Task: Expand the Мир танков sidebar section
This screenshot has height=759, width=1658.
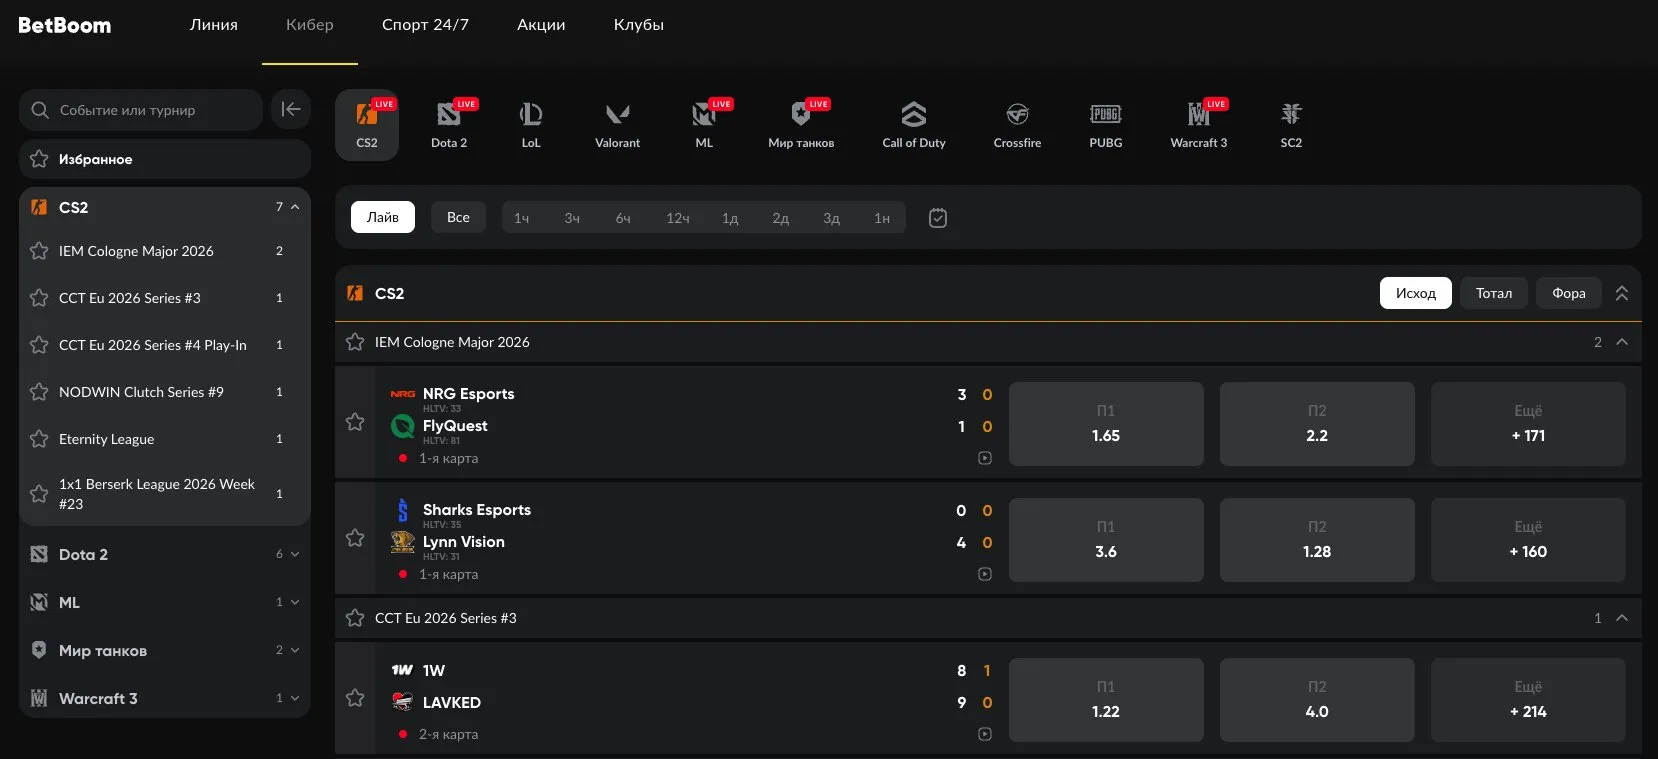Action: click(x=295, y=650)
